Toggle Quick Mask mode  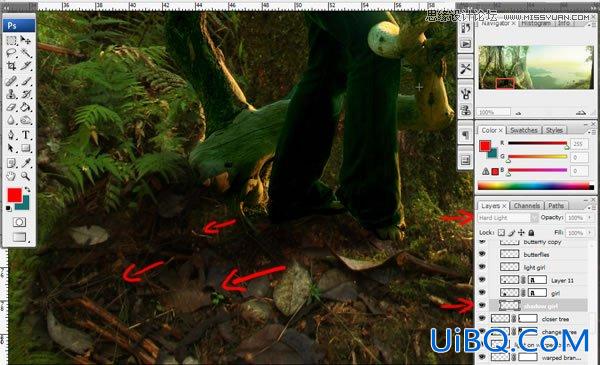coord(20,222)
